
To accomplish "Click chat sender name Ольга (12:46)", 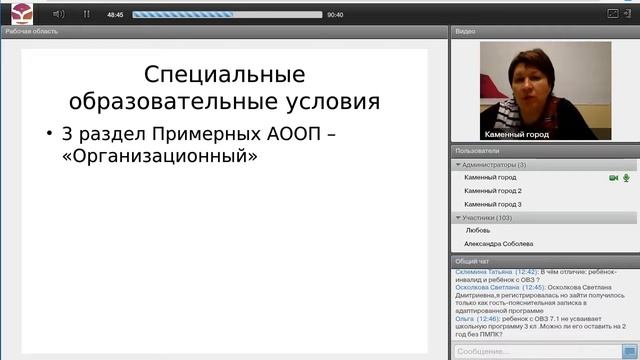I will tap(477, 319).
